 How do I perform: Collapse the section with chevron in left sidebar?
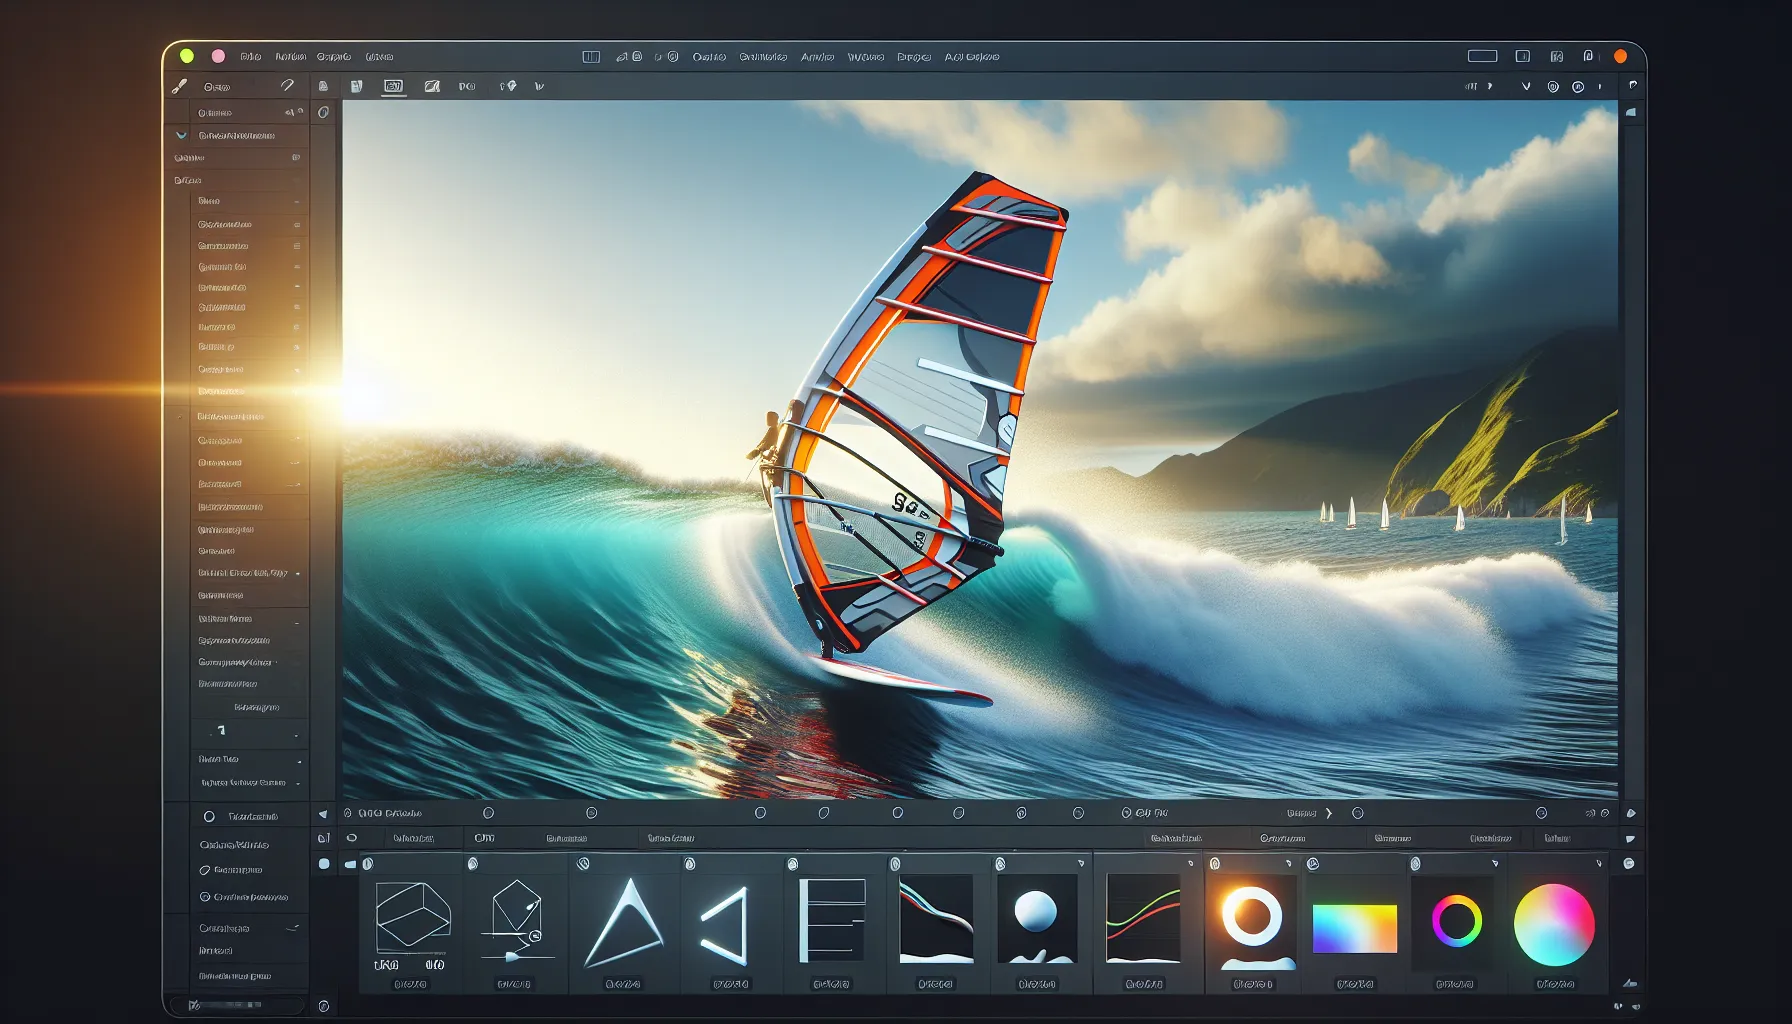coord(181,135)
